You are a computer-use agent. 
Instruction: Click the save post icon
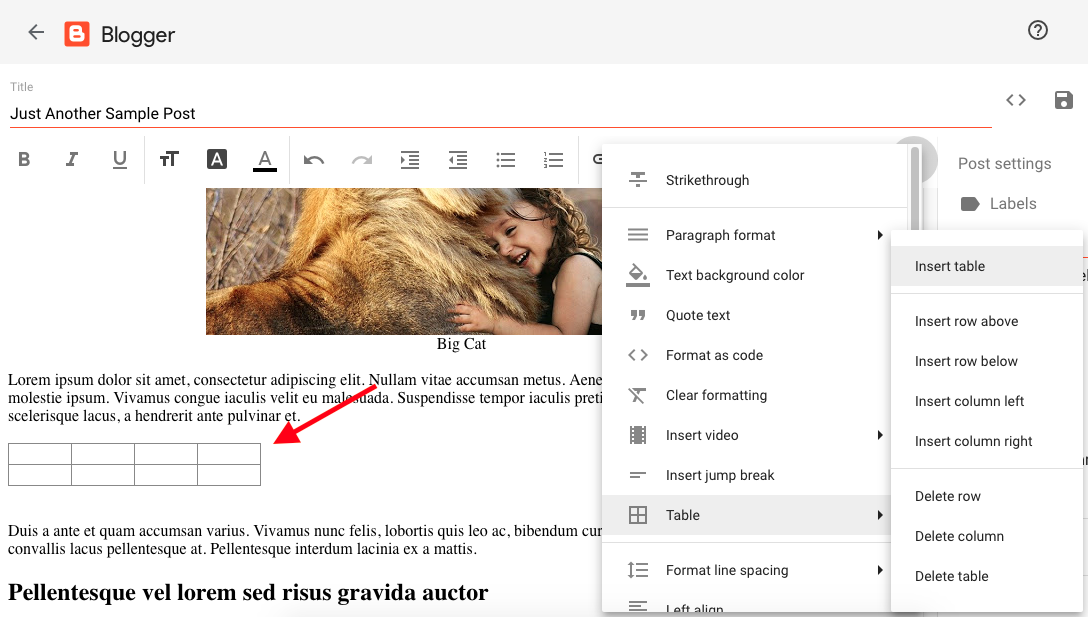point(1064,100)
